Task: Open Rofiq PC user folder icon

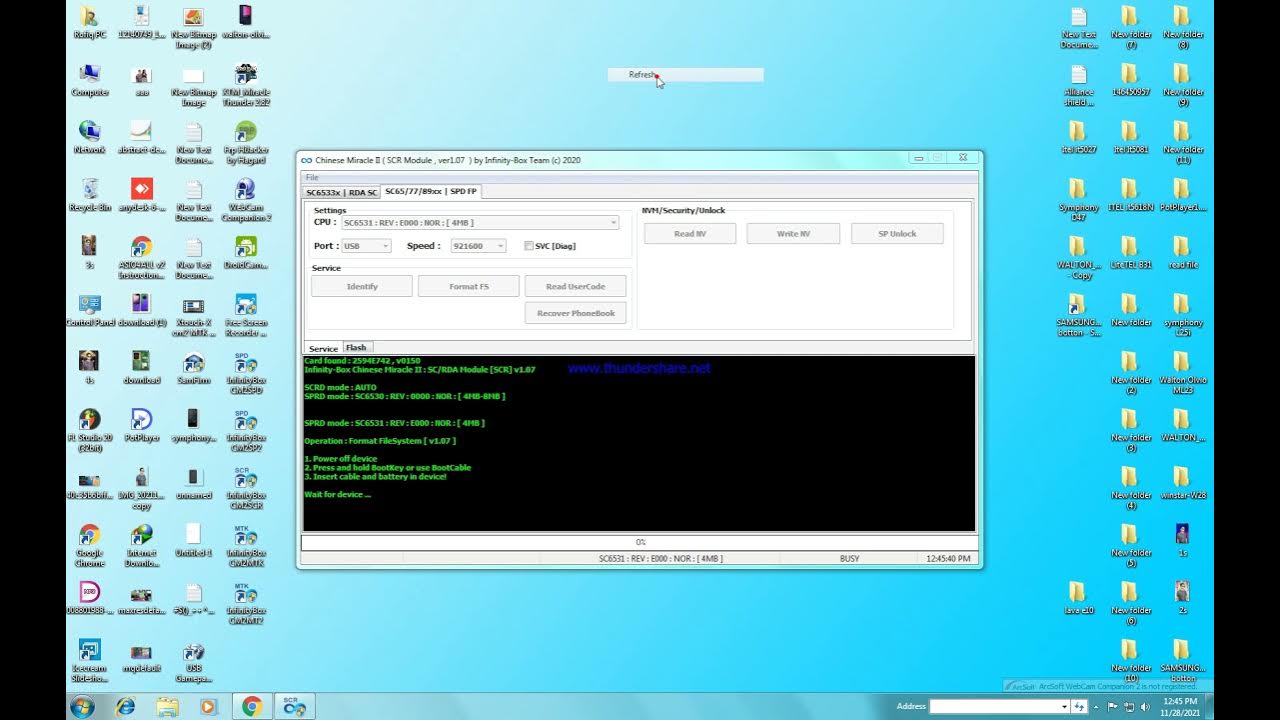Action: click(x=89, y=21)
